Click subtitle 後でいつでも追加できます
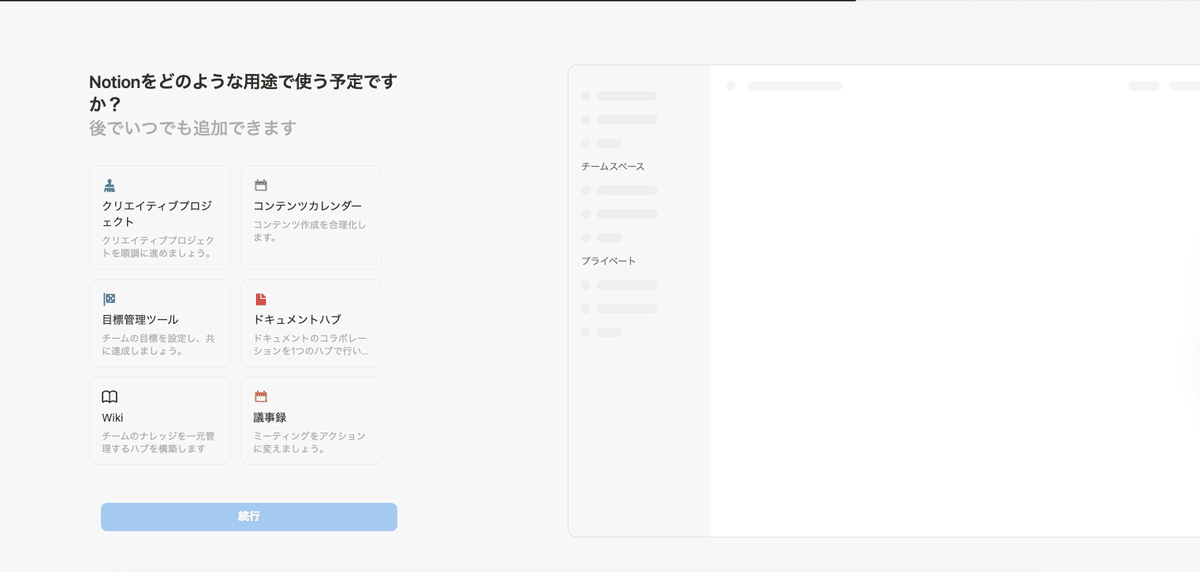 (x=193, y=128)
